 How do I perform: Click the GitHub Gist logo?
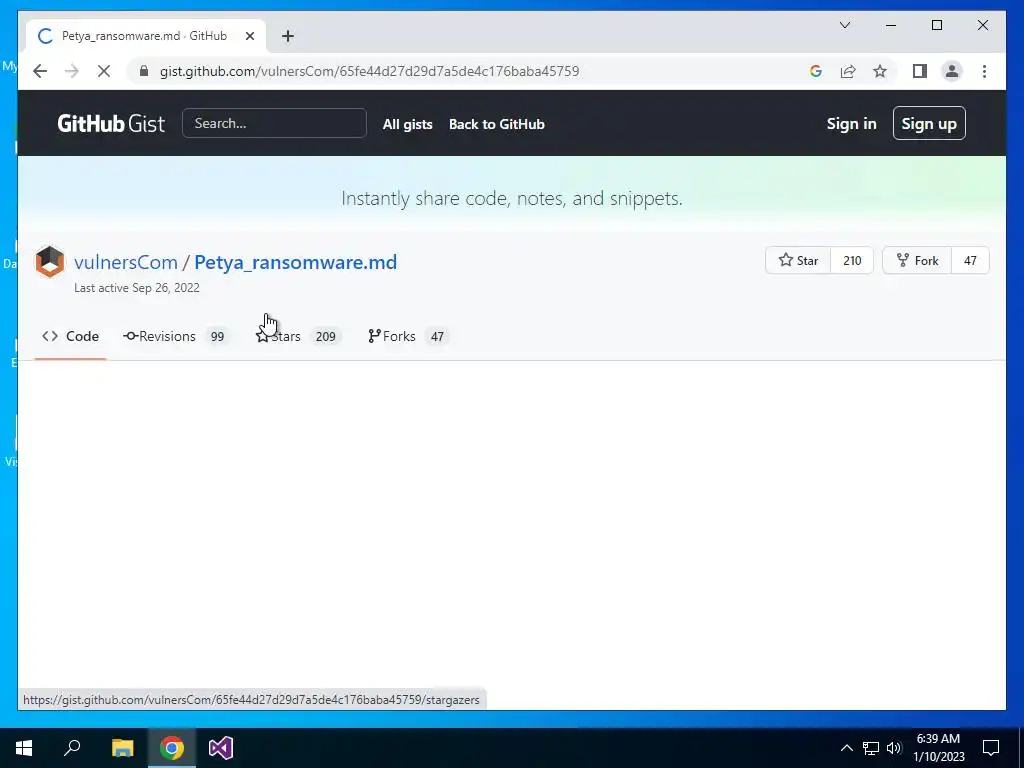[111, 123]
